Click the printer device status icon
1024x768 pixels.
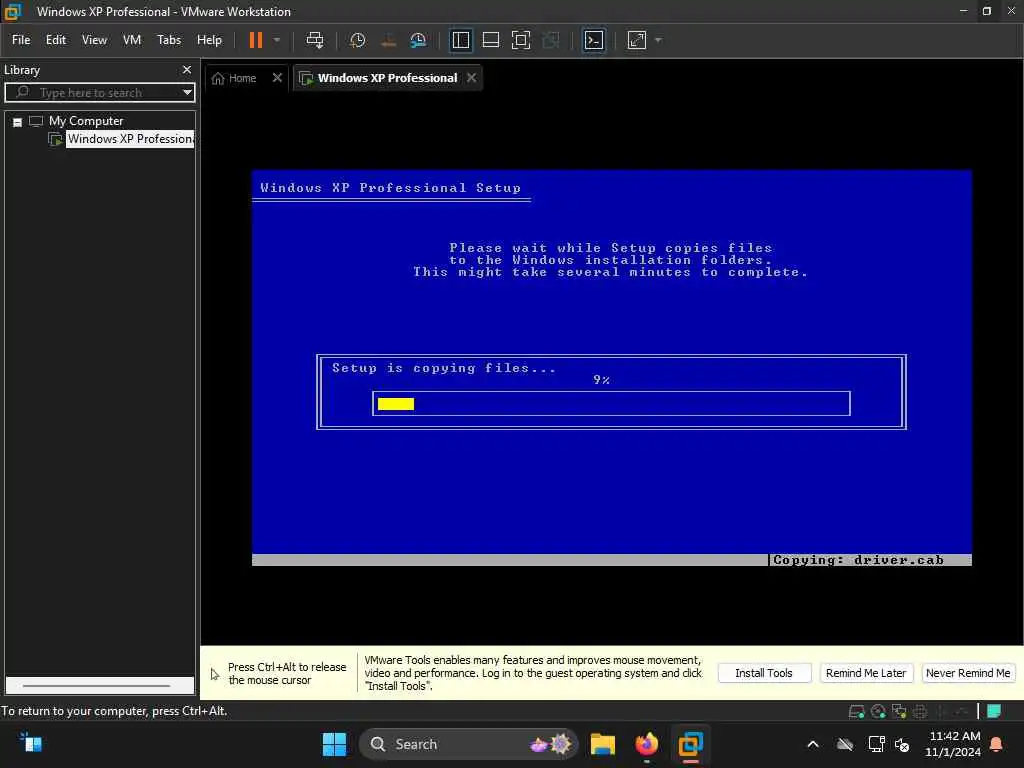point(920,711)
